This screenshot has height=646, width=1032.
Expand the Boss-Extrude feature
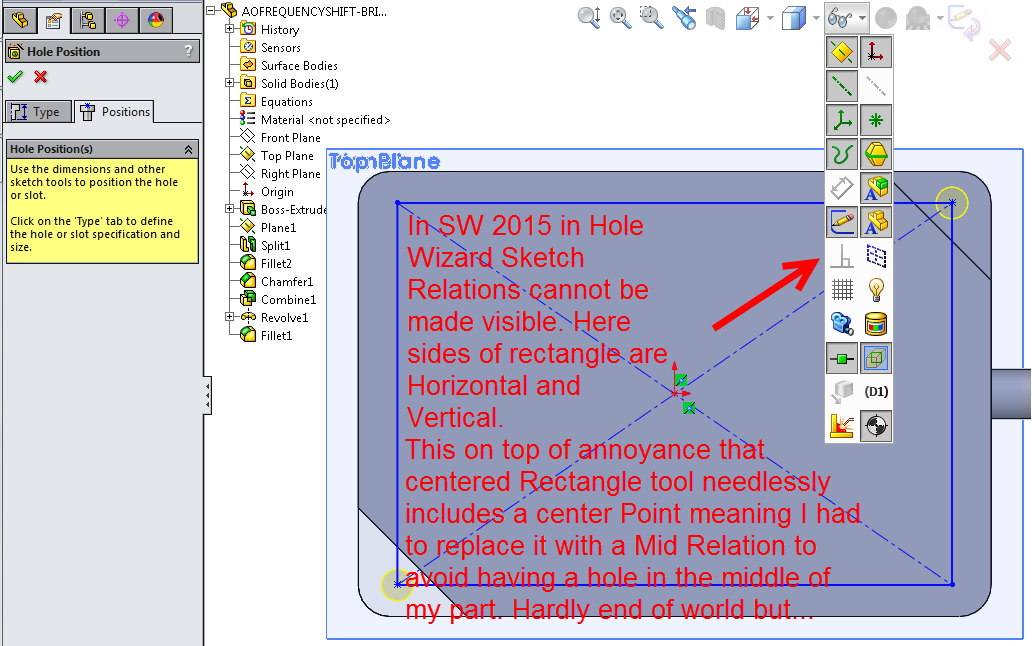pos(229,209)
